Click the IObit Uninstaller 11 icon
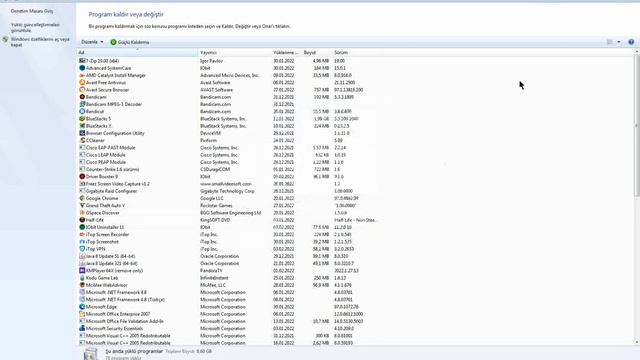 (x=82, y=227)
